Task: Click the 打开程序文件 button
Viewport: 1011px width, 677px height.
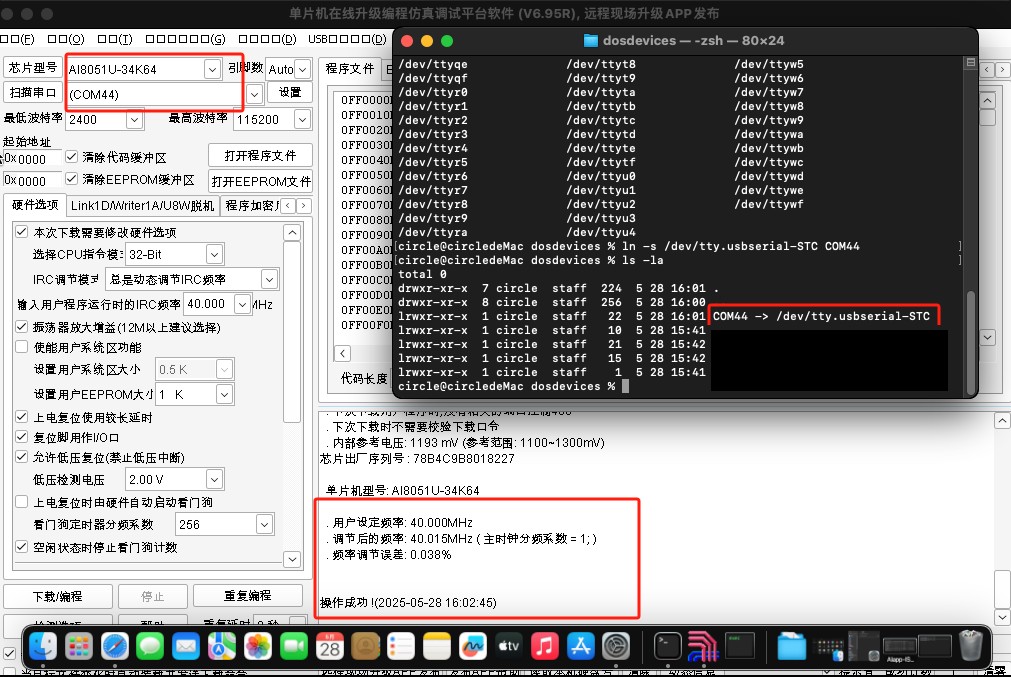Action: click(260, 155)
